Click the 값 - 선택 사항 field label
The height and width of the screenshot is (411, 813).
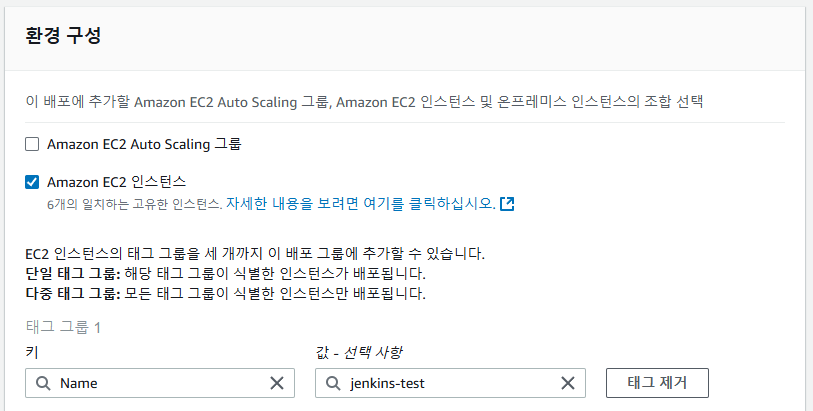(358, 353)
